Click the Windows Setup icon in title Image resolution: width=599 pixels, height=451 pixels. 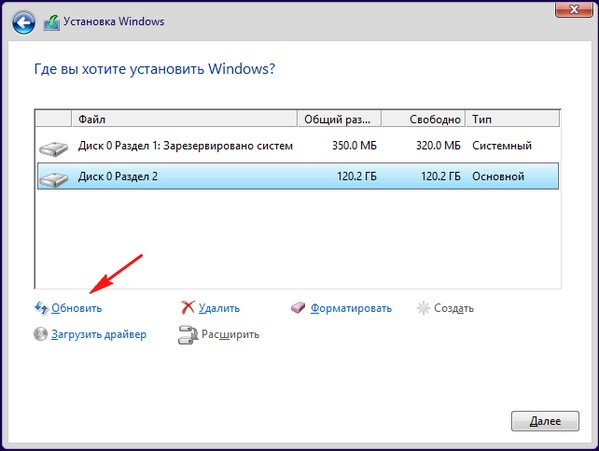pyautogui.click(x=52, y=23)
